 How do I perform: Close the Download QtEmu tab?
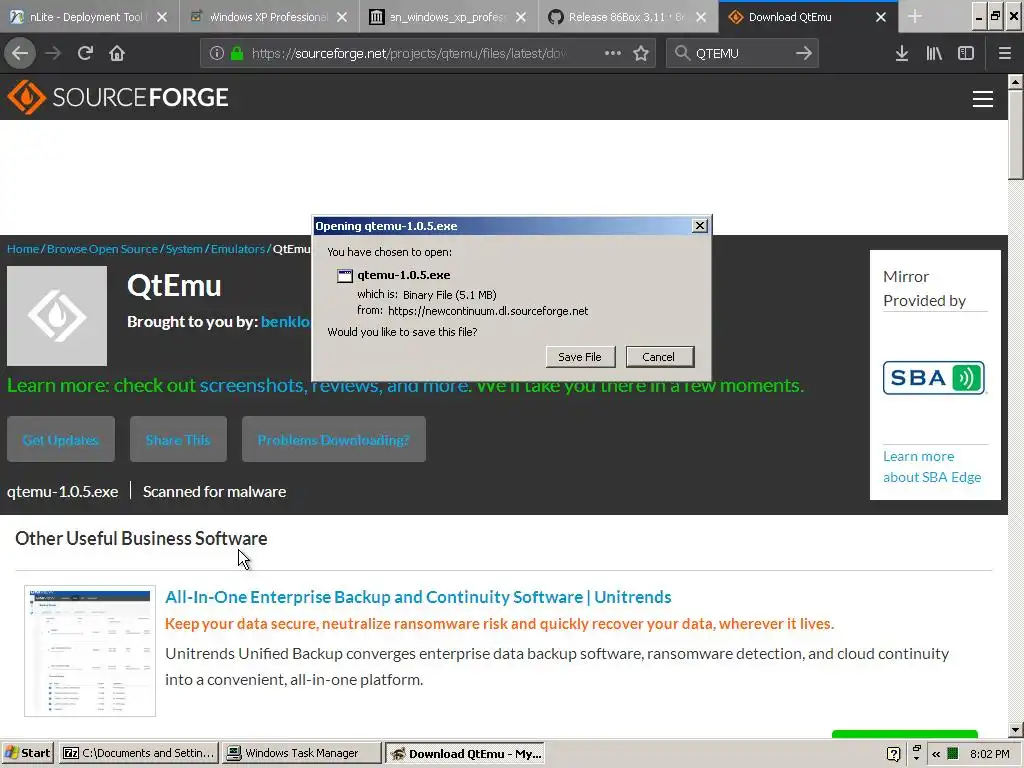click(881, 17)
